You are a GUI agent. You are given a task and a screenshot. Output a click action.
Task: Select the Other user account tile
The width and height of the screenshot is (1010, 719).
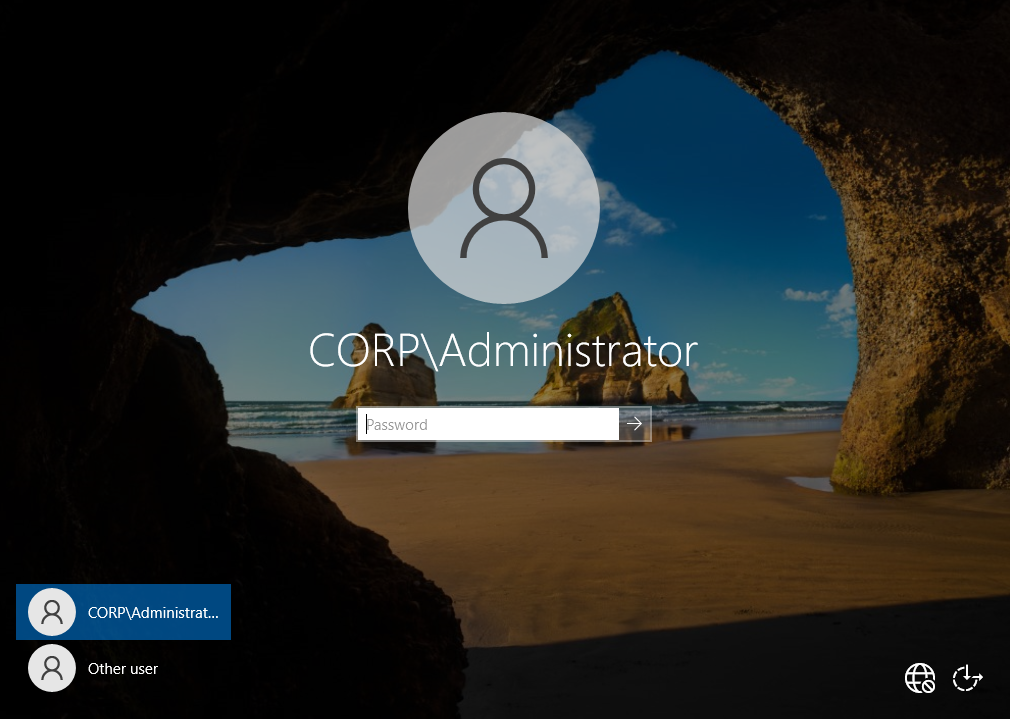pyautogui.click(x=123, y=668)
